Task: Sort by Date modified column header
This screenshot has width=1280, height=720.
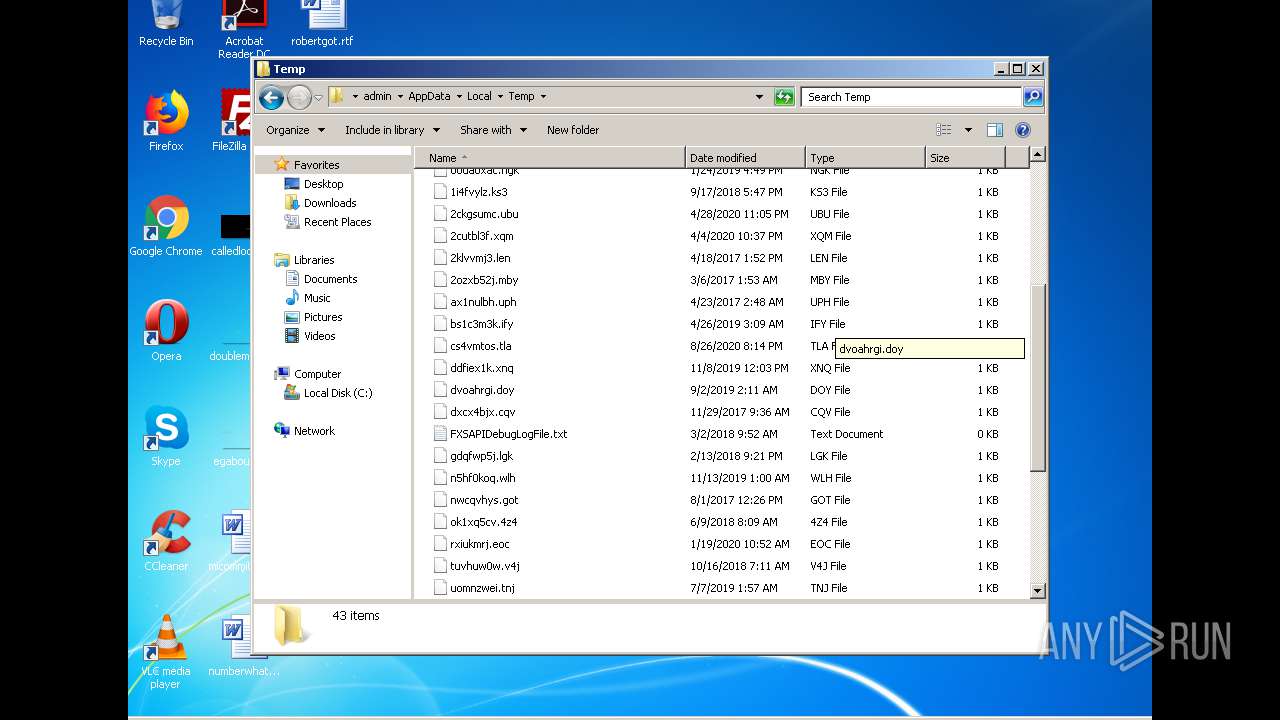Action: [745, 158]
